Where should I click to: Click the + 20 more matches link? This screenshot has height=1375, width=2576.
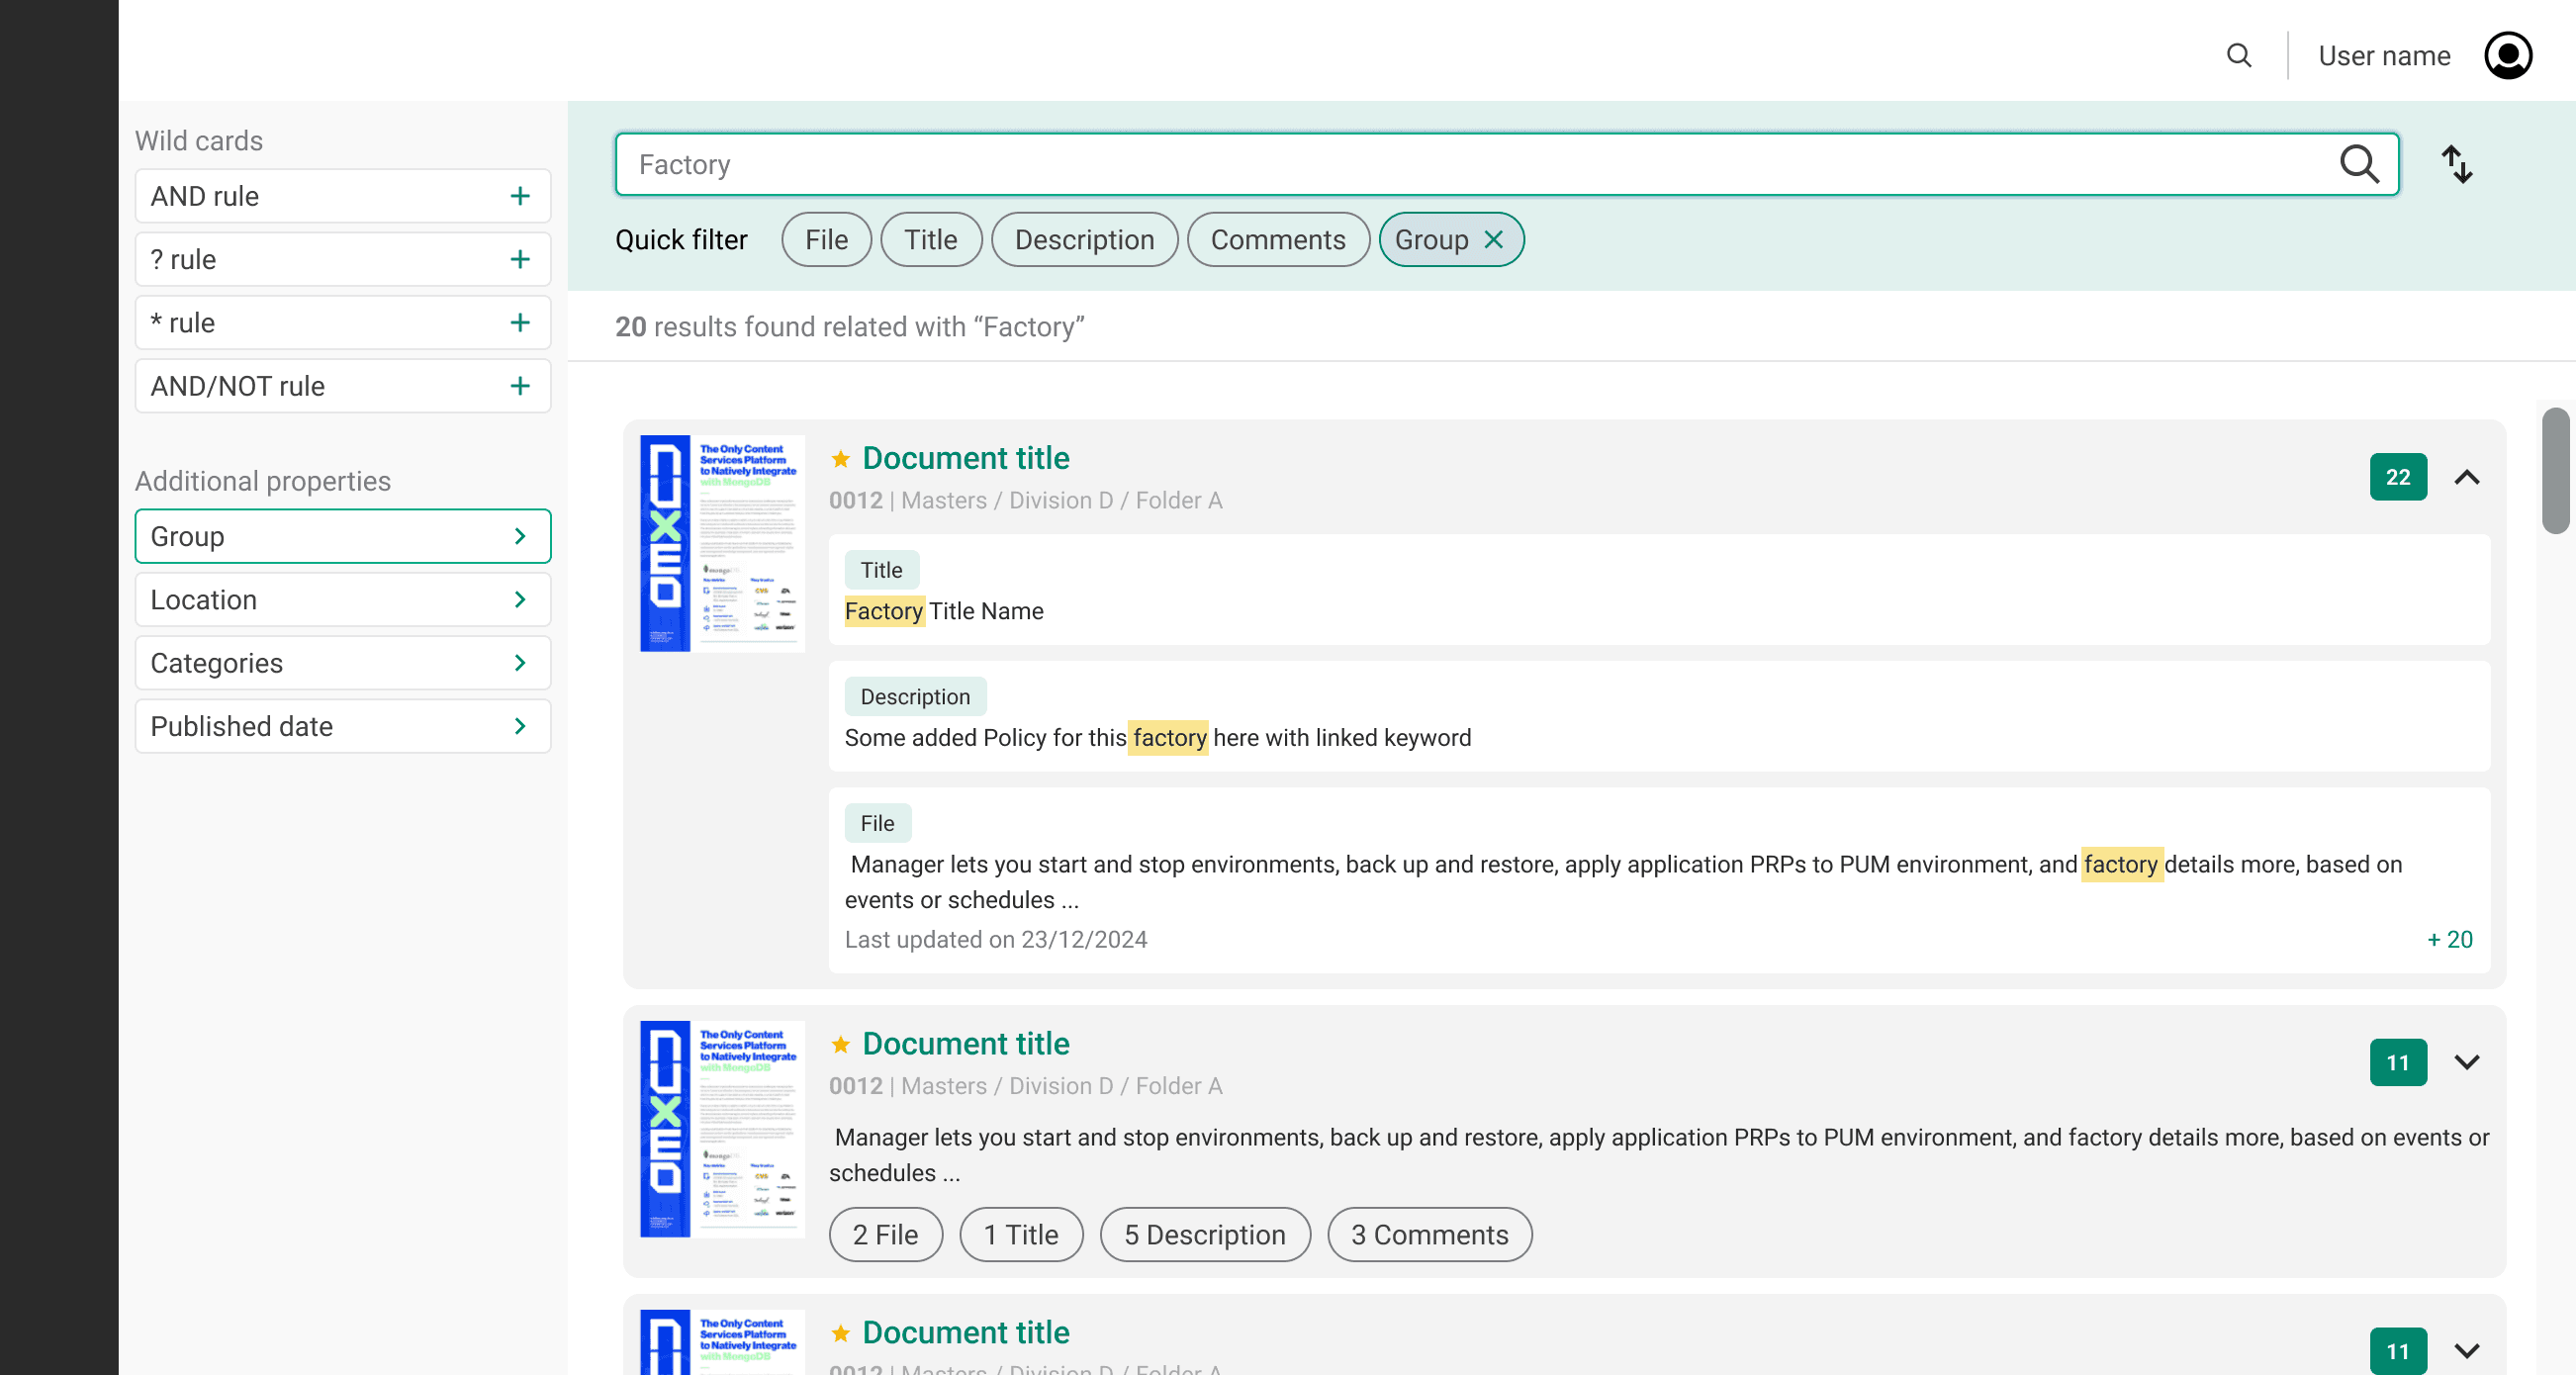(x=2449, y=940)
